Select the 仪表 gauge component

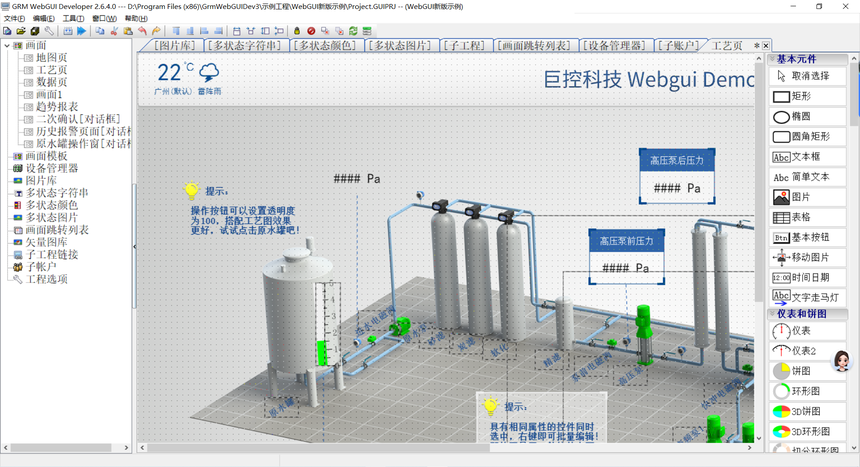(807, 331)
